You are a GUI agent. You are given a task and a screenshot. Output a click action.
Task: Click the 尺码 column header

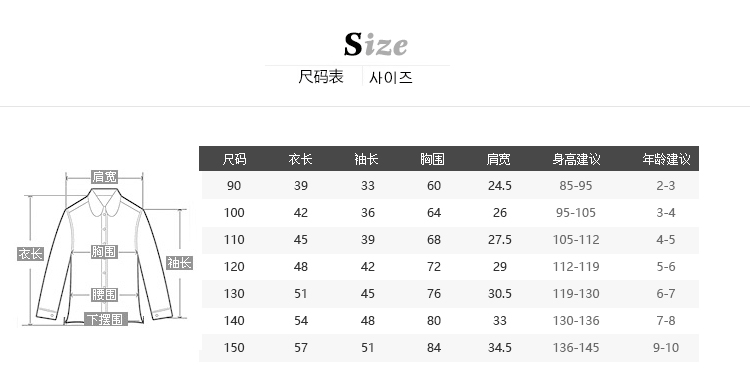(234, 159)
